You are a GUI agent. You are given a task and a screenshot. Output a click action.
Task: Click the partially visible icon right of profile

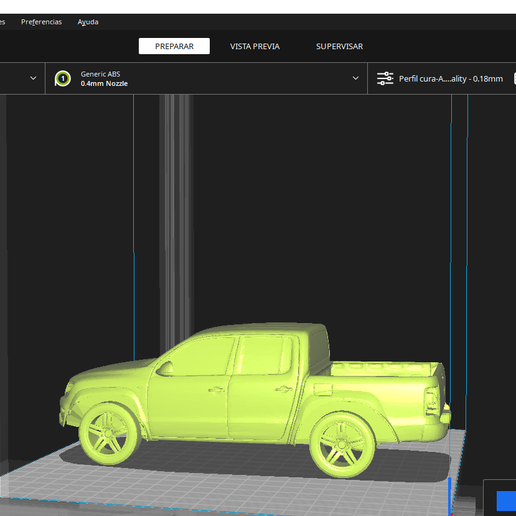pyautogui.click(x=514, y=79)
